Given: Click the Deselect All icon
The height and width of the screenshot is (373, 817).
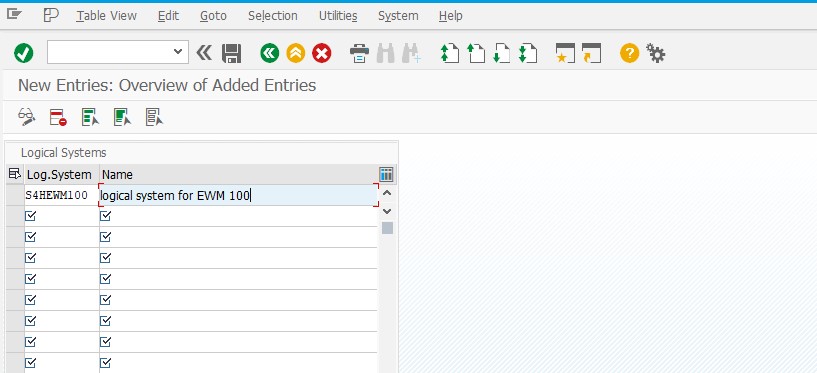Looking at the screenshot, I should coord(154,117).
